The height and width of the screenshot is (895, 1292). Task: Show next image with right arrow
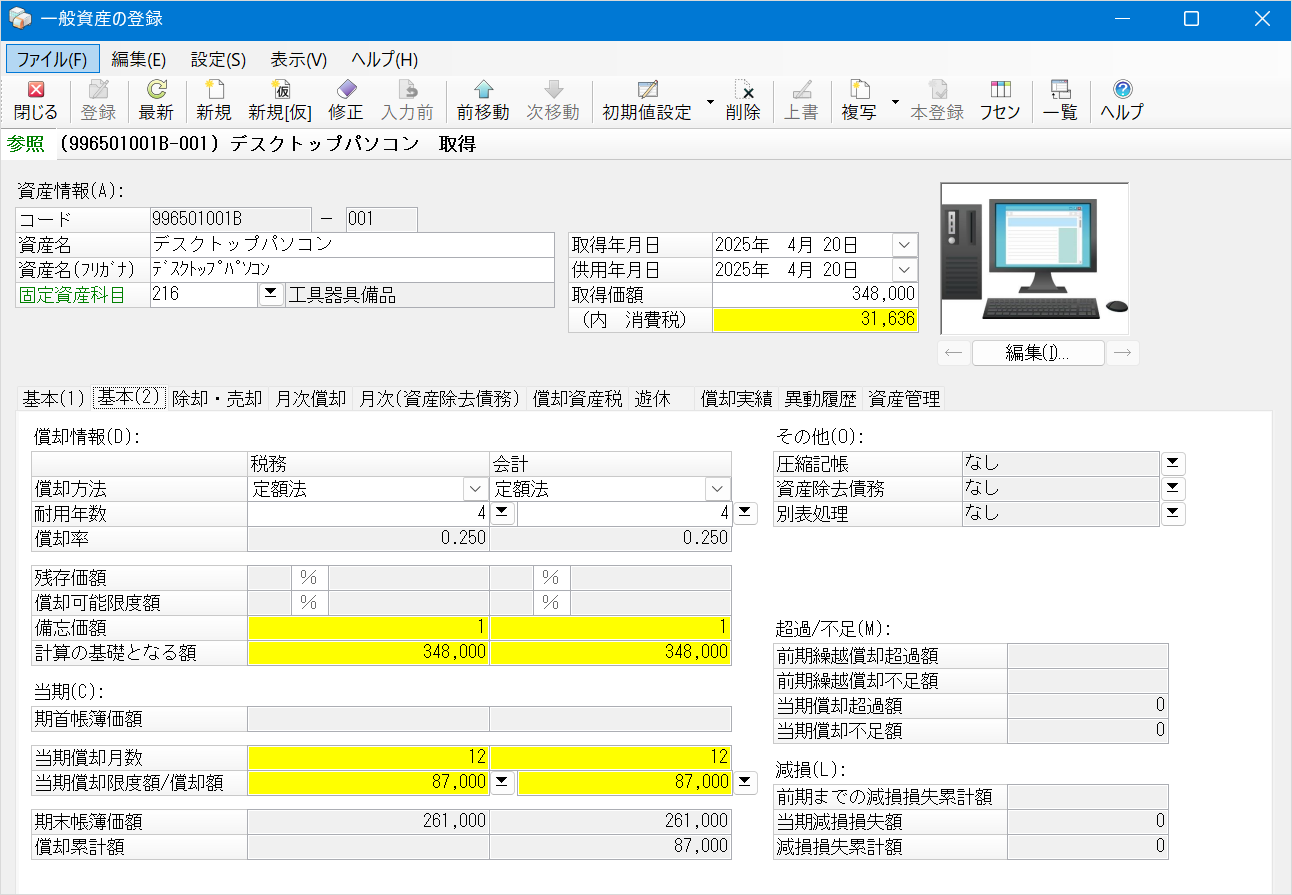(x=1124, y=352)
